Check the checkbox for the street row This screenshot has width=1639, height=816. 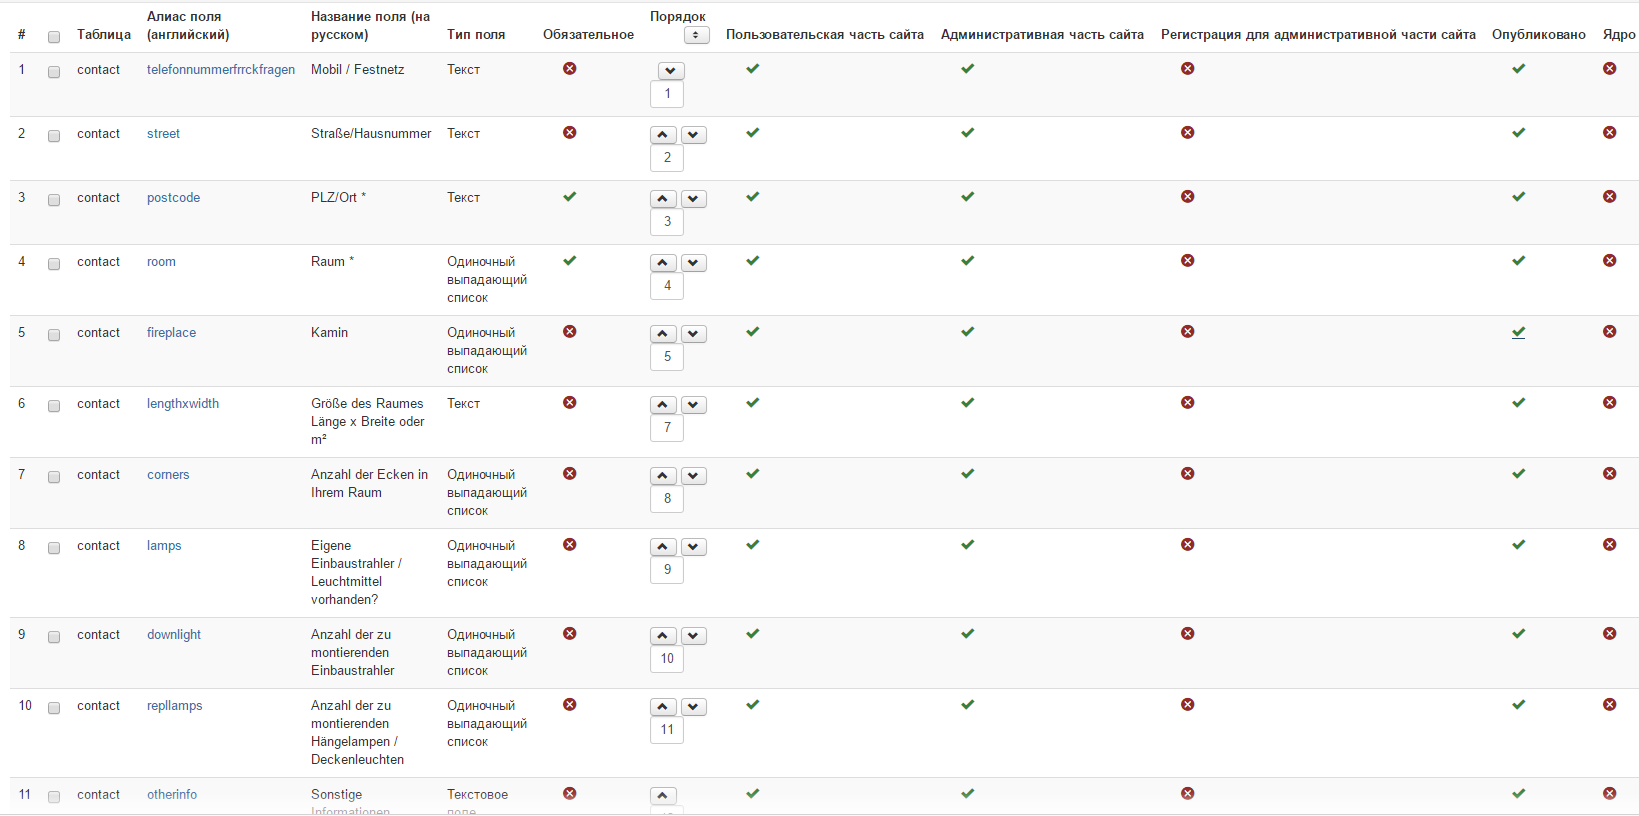click(x=54, y=136)
